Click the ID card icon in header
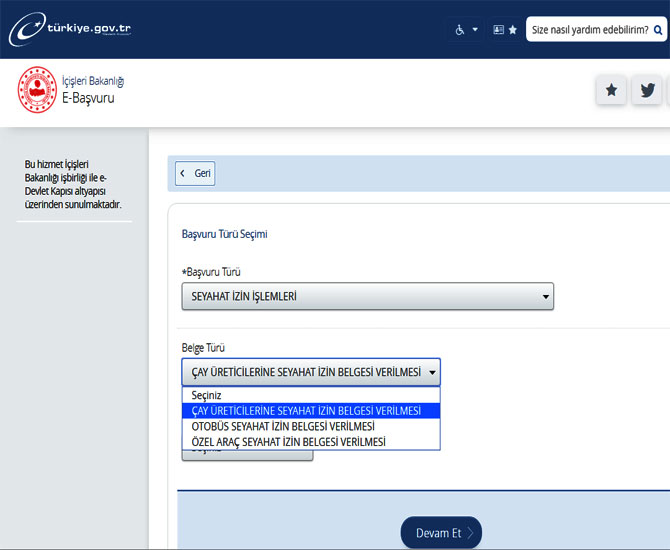The width and height of the screenshot is (670, 550). click(x=499, y=30)
